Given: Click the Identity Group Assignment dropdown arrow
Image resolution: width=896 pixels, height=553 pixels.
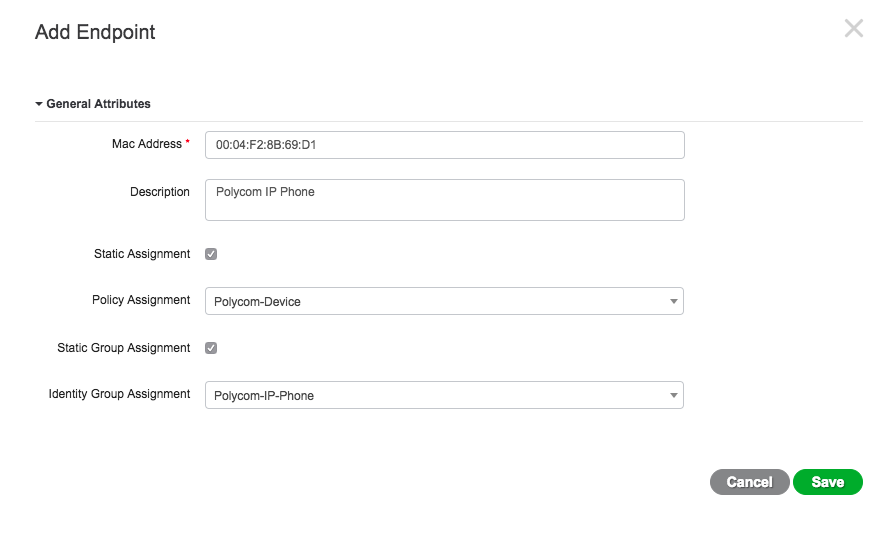Looking at the screenshot, I should click(673, 395).
